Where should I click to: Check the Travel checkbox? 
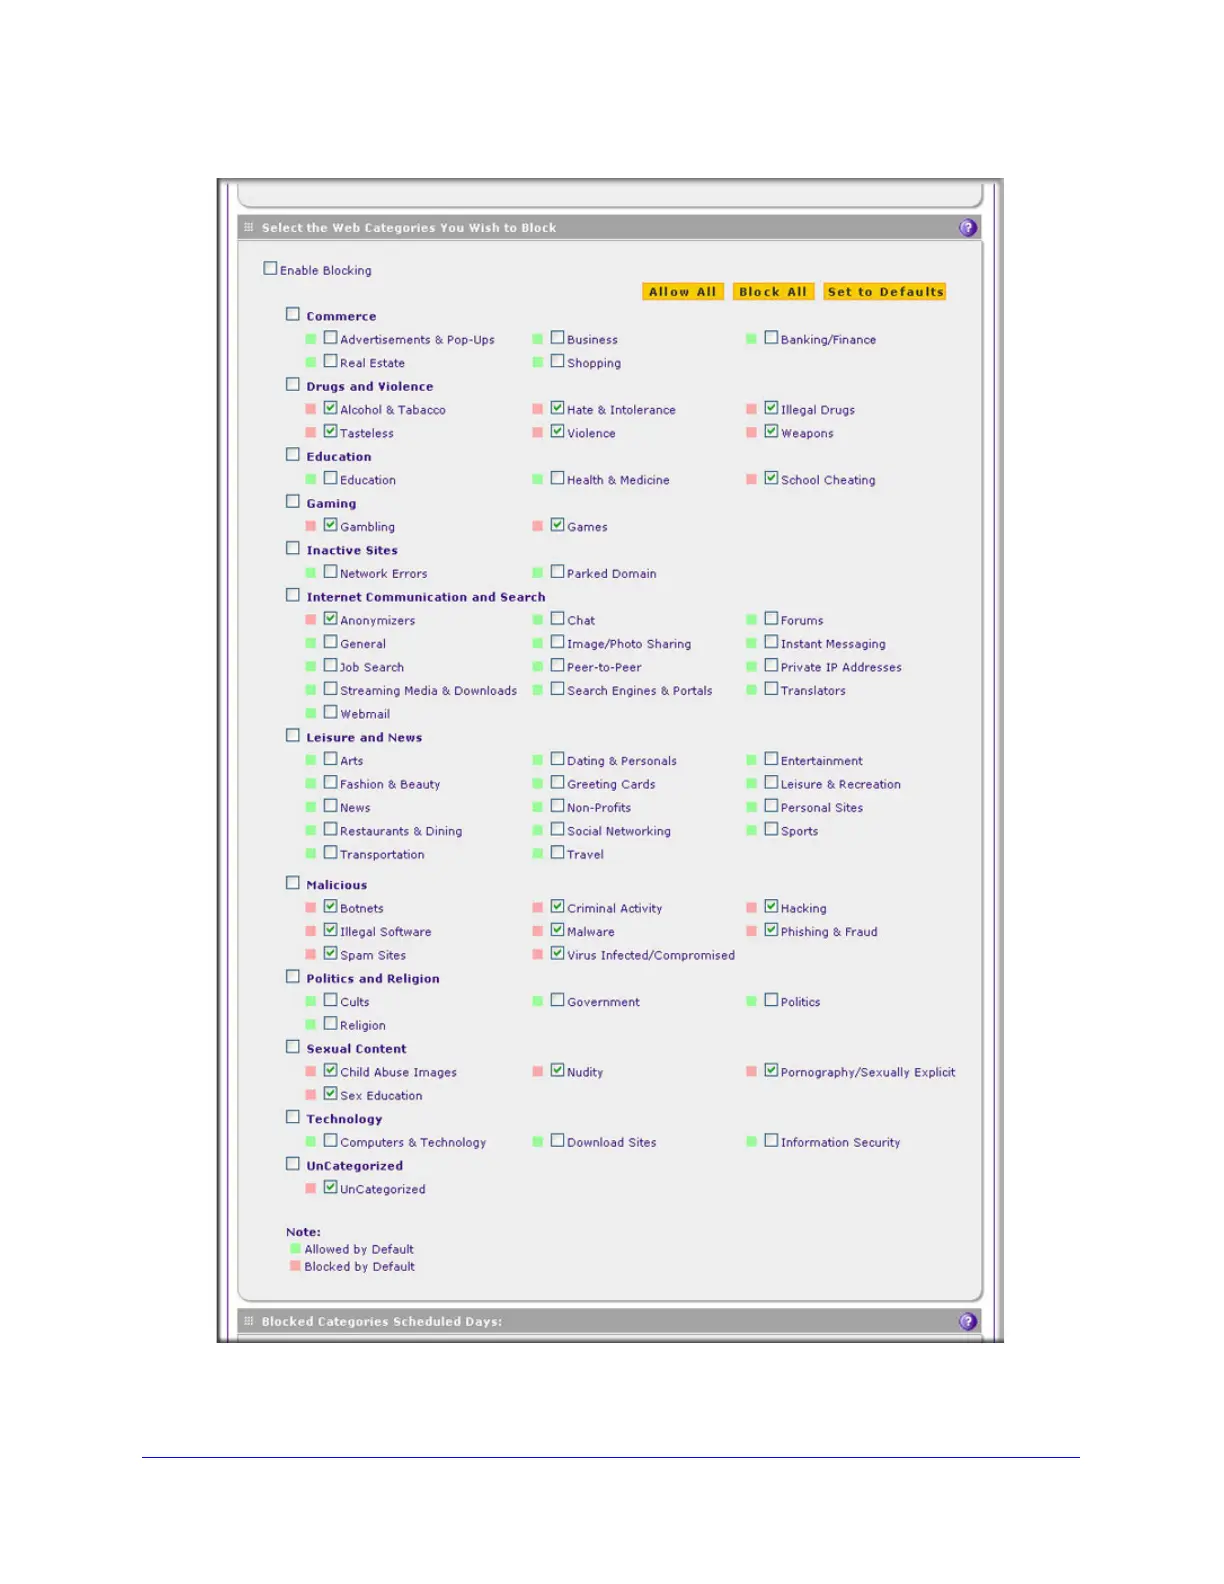pyautogui.click(x=558, y=853)
